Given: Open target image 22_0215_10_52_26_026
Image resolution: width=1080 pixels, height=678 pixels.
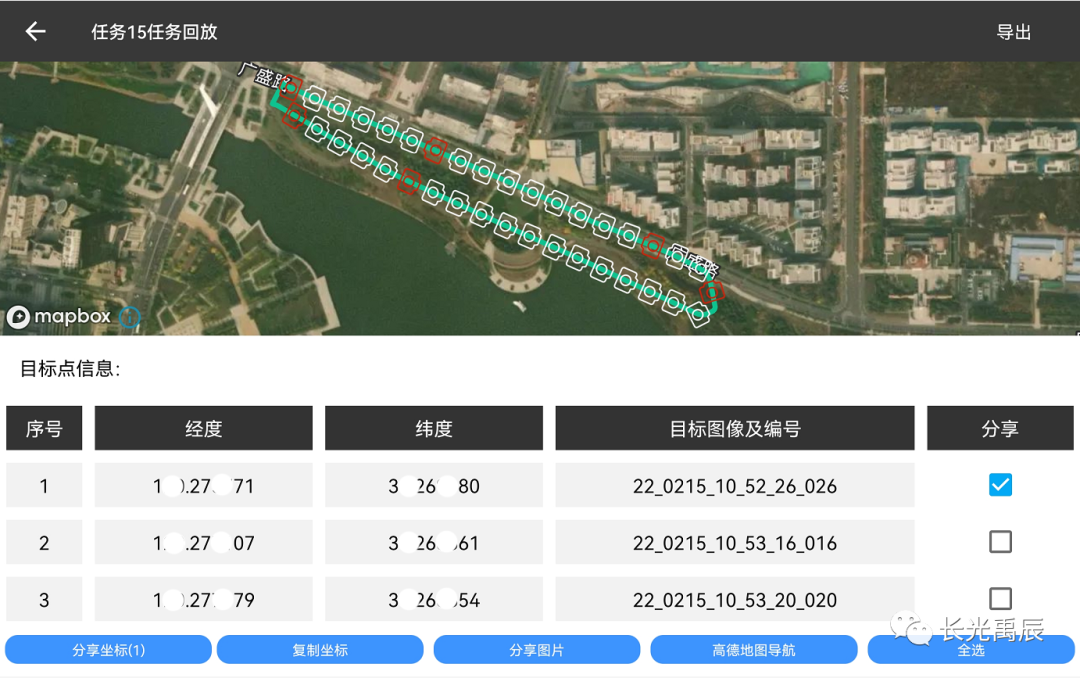Looking at the screenshot, I should [x=735, y=487].
